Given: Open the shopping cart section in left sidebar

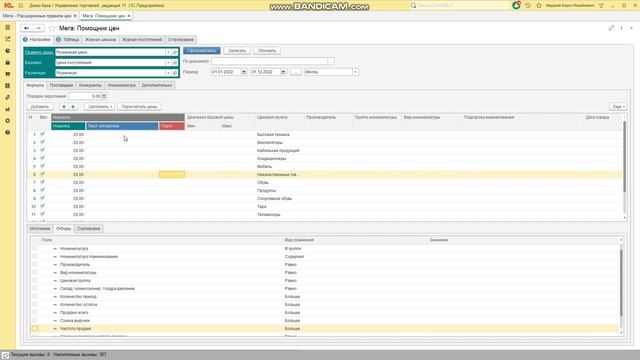Looking at the screenshot, I should (7, 74).
